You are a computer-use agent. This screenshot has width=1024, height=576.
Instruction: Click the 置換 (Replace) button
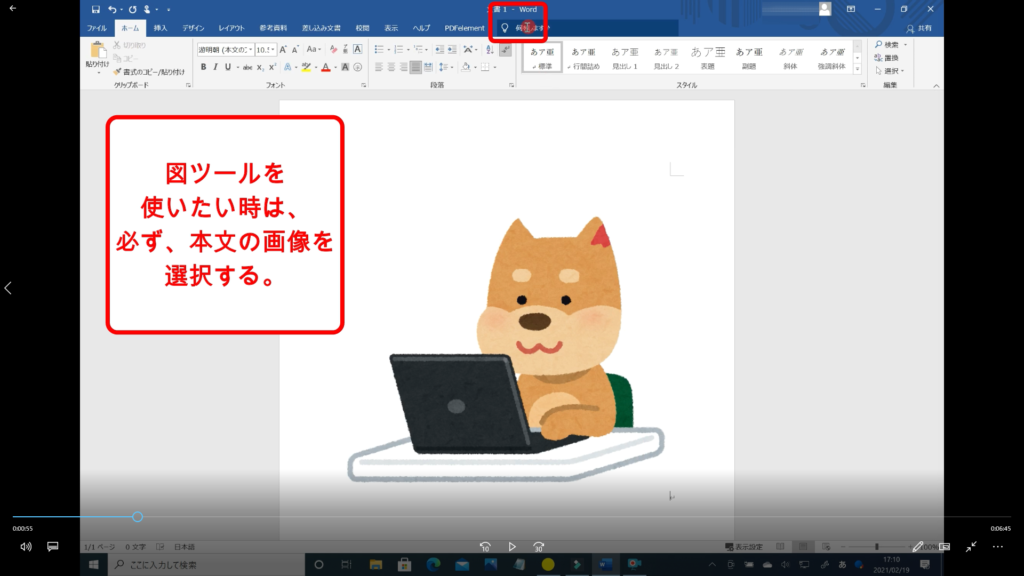889,58
